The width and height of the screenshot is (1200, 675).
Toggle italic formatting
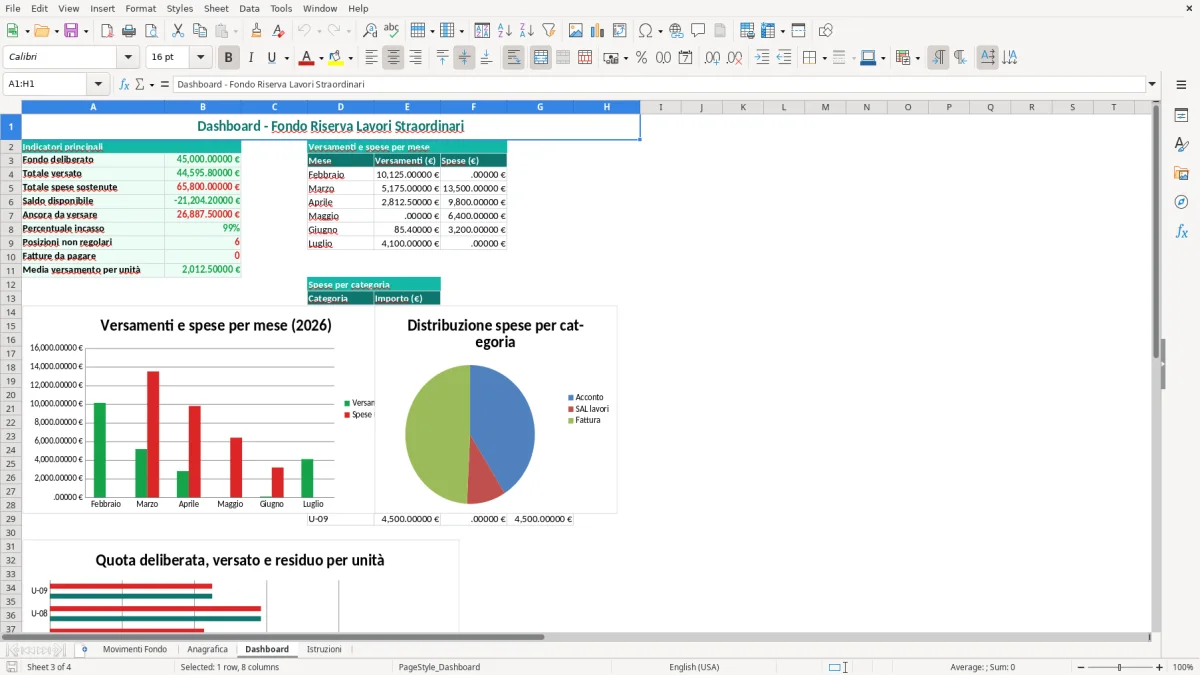(x=250, y=58)
